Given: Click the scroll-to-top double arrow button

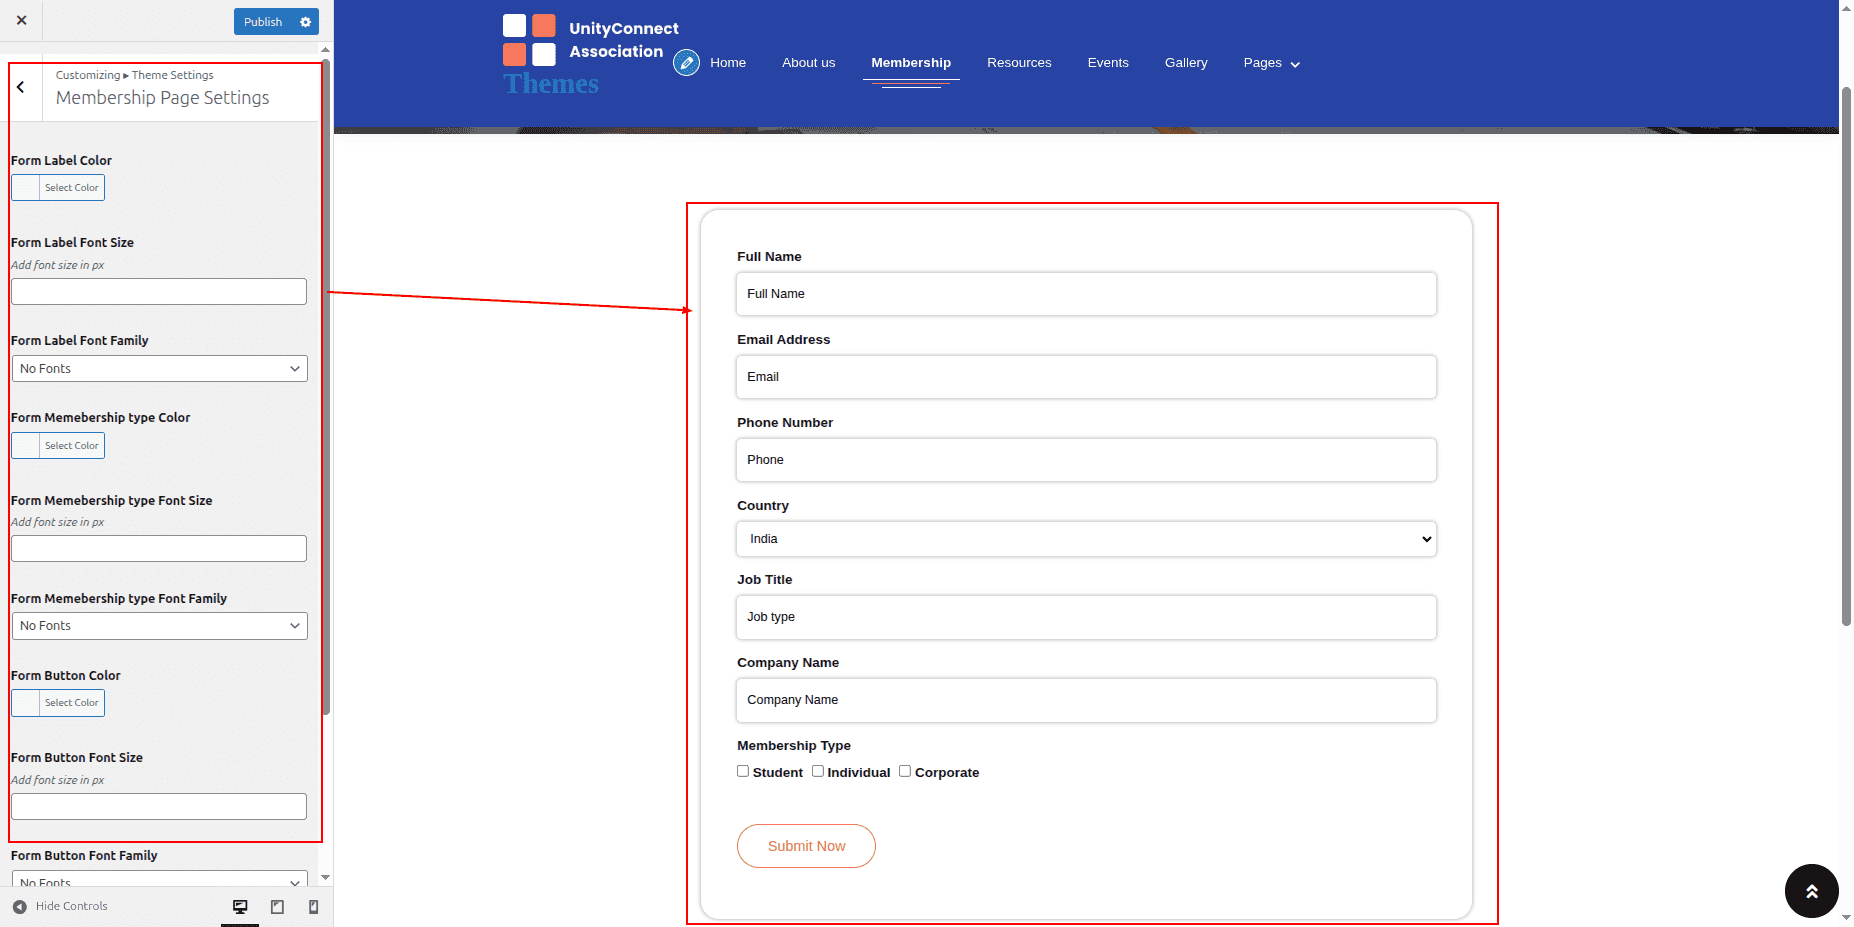Looking at the screenshot, I should pyautogui.click(x=1811, y=890).
